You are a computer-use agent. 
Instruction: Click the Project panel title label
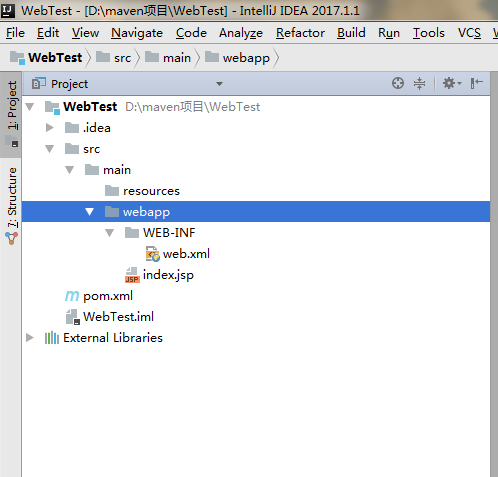point(69,84)
